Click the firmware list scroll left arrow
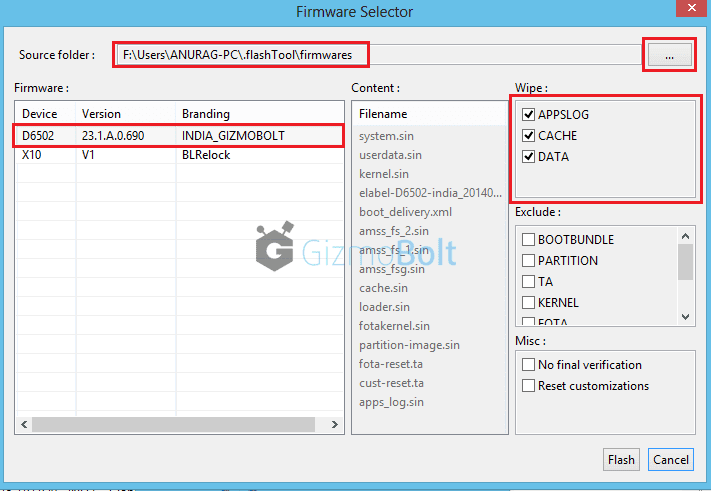The image size is (711, 491). click(24, 424)
